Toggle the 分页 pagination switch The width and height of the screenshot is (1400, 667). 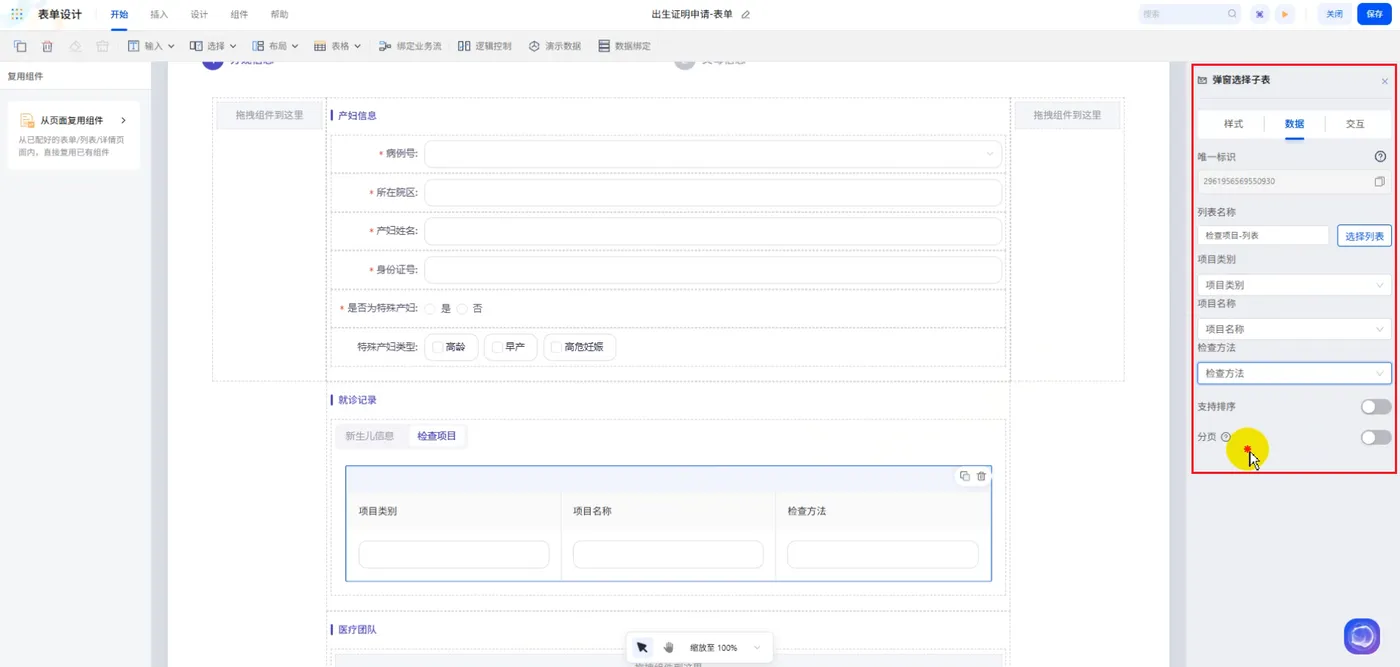pos(1375,437)
